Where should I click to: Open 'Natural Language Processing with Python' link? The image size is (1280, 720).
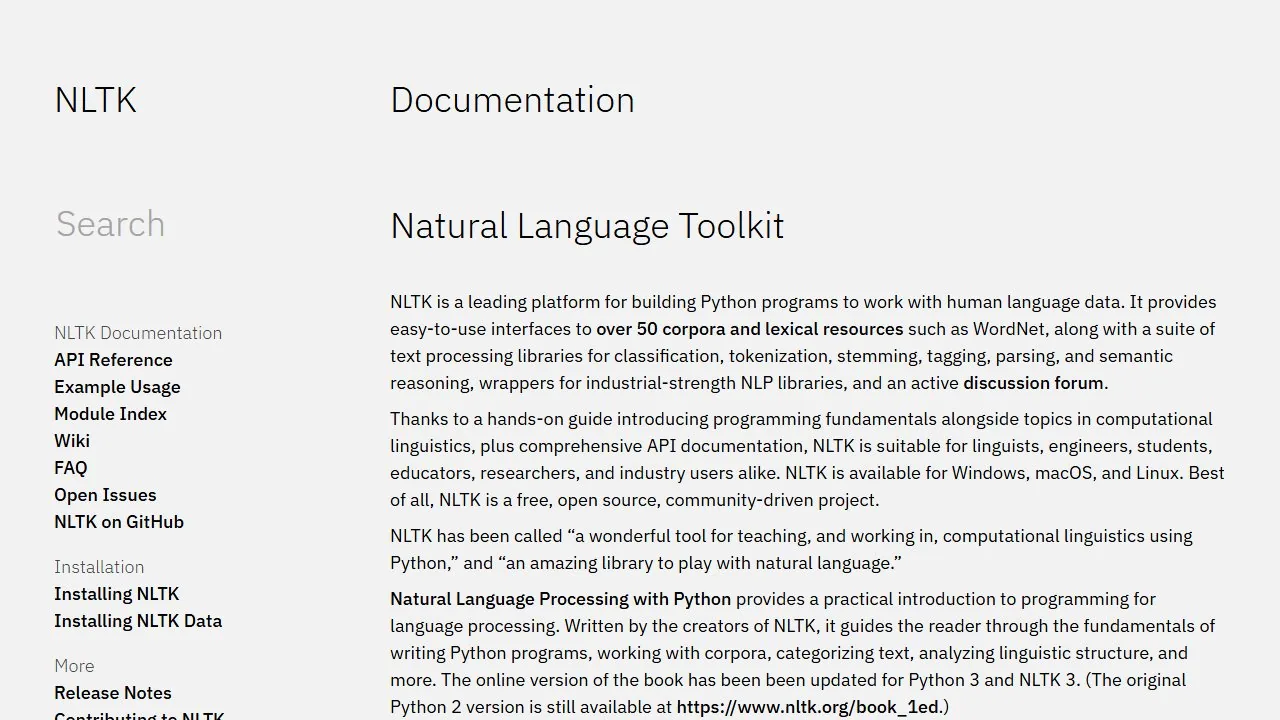pos(560,599)
